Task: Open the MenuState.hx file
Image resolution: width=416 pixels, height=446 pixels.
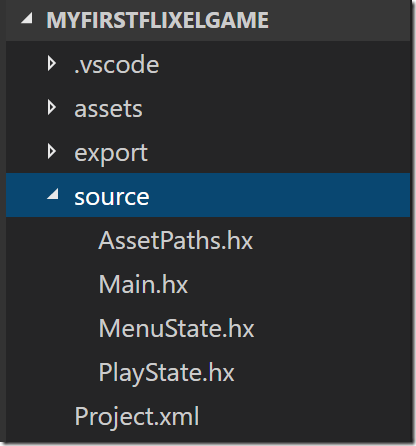Action: coord(176,328)
